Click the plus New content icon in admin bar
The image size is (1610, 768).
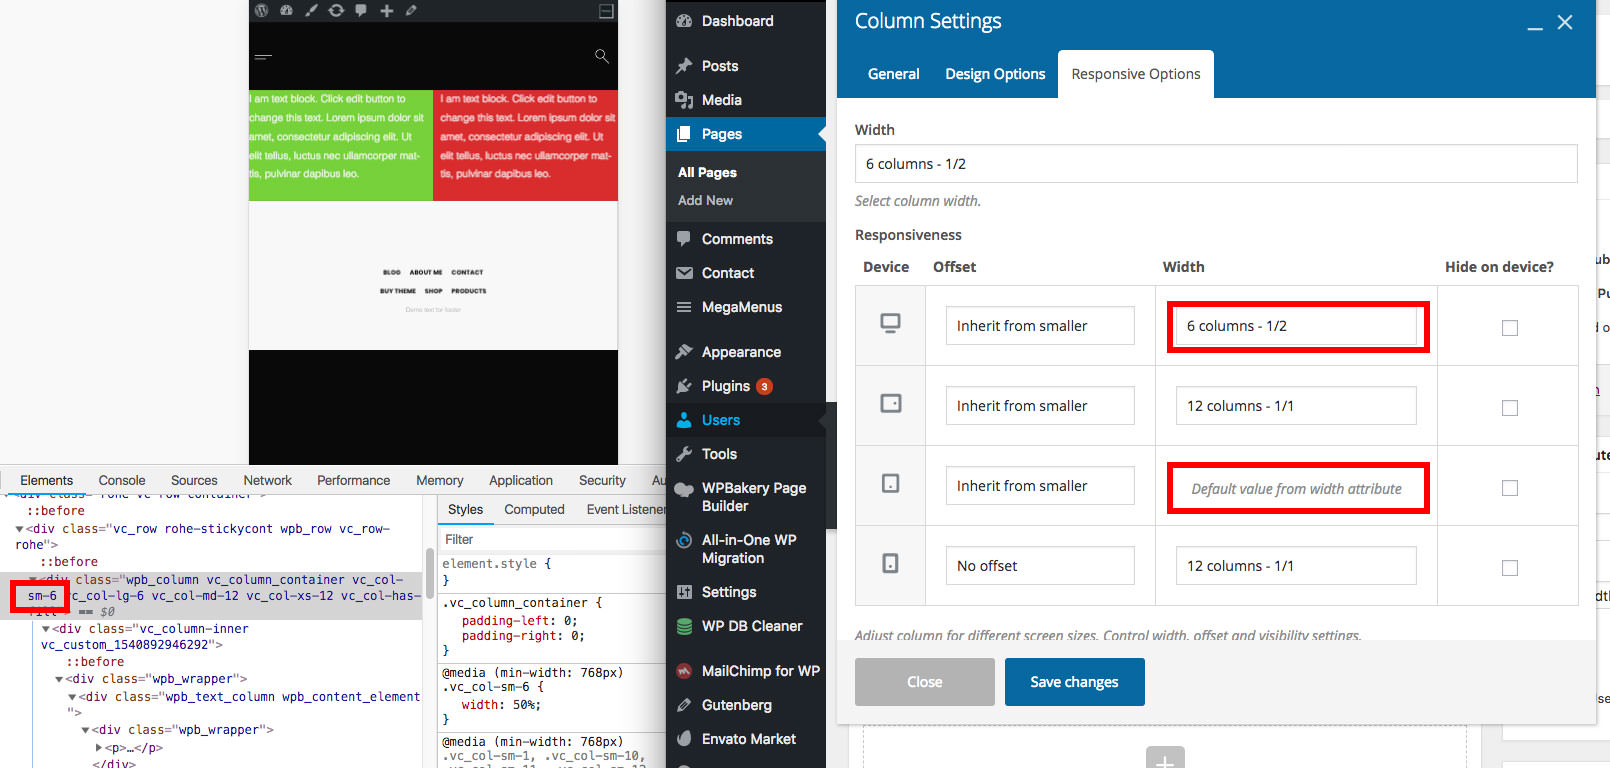(x=387, y=10)
